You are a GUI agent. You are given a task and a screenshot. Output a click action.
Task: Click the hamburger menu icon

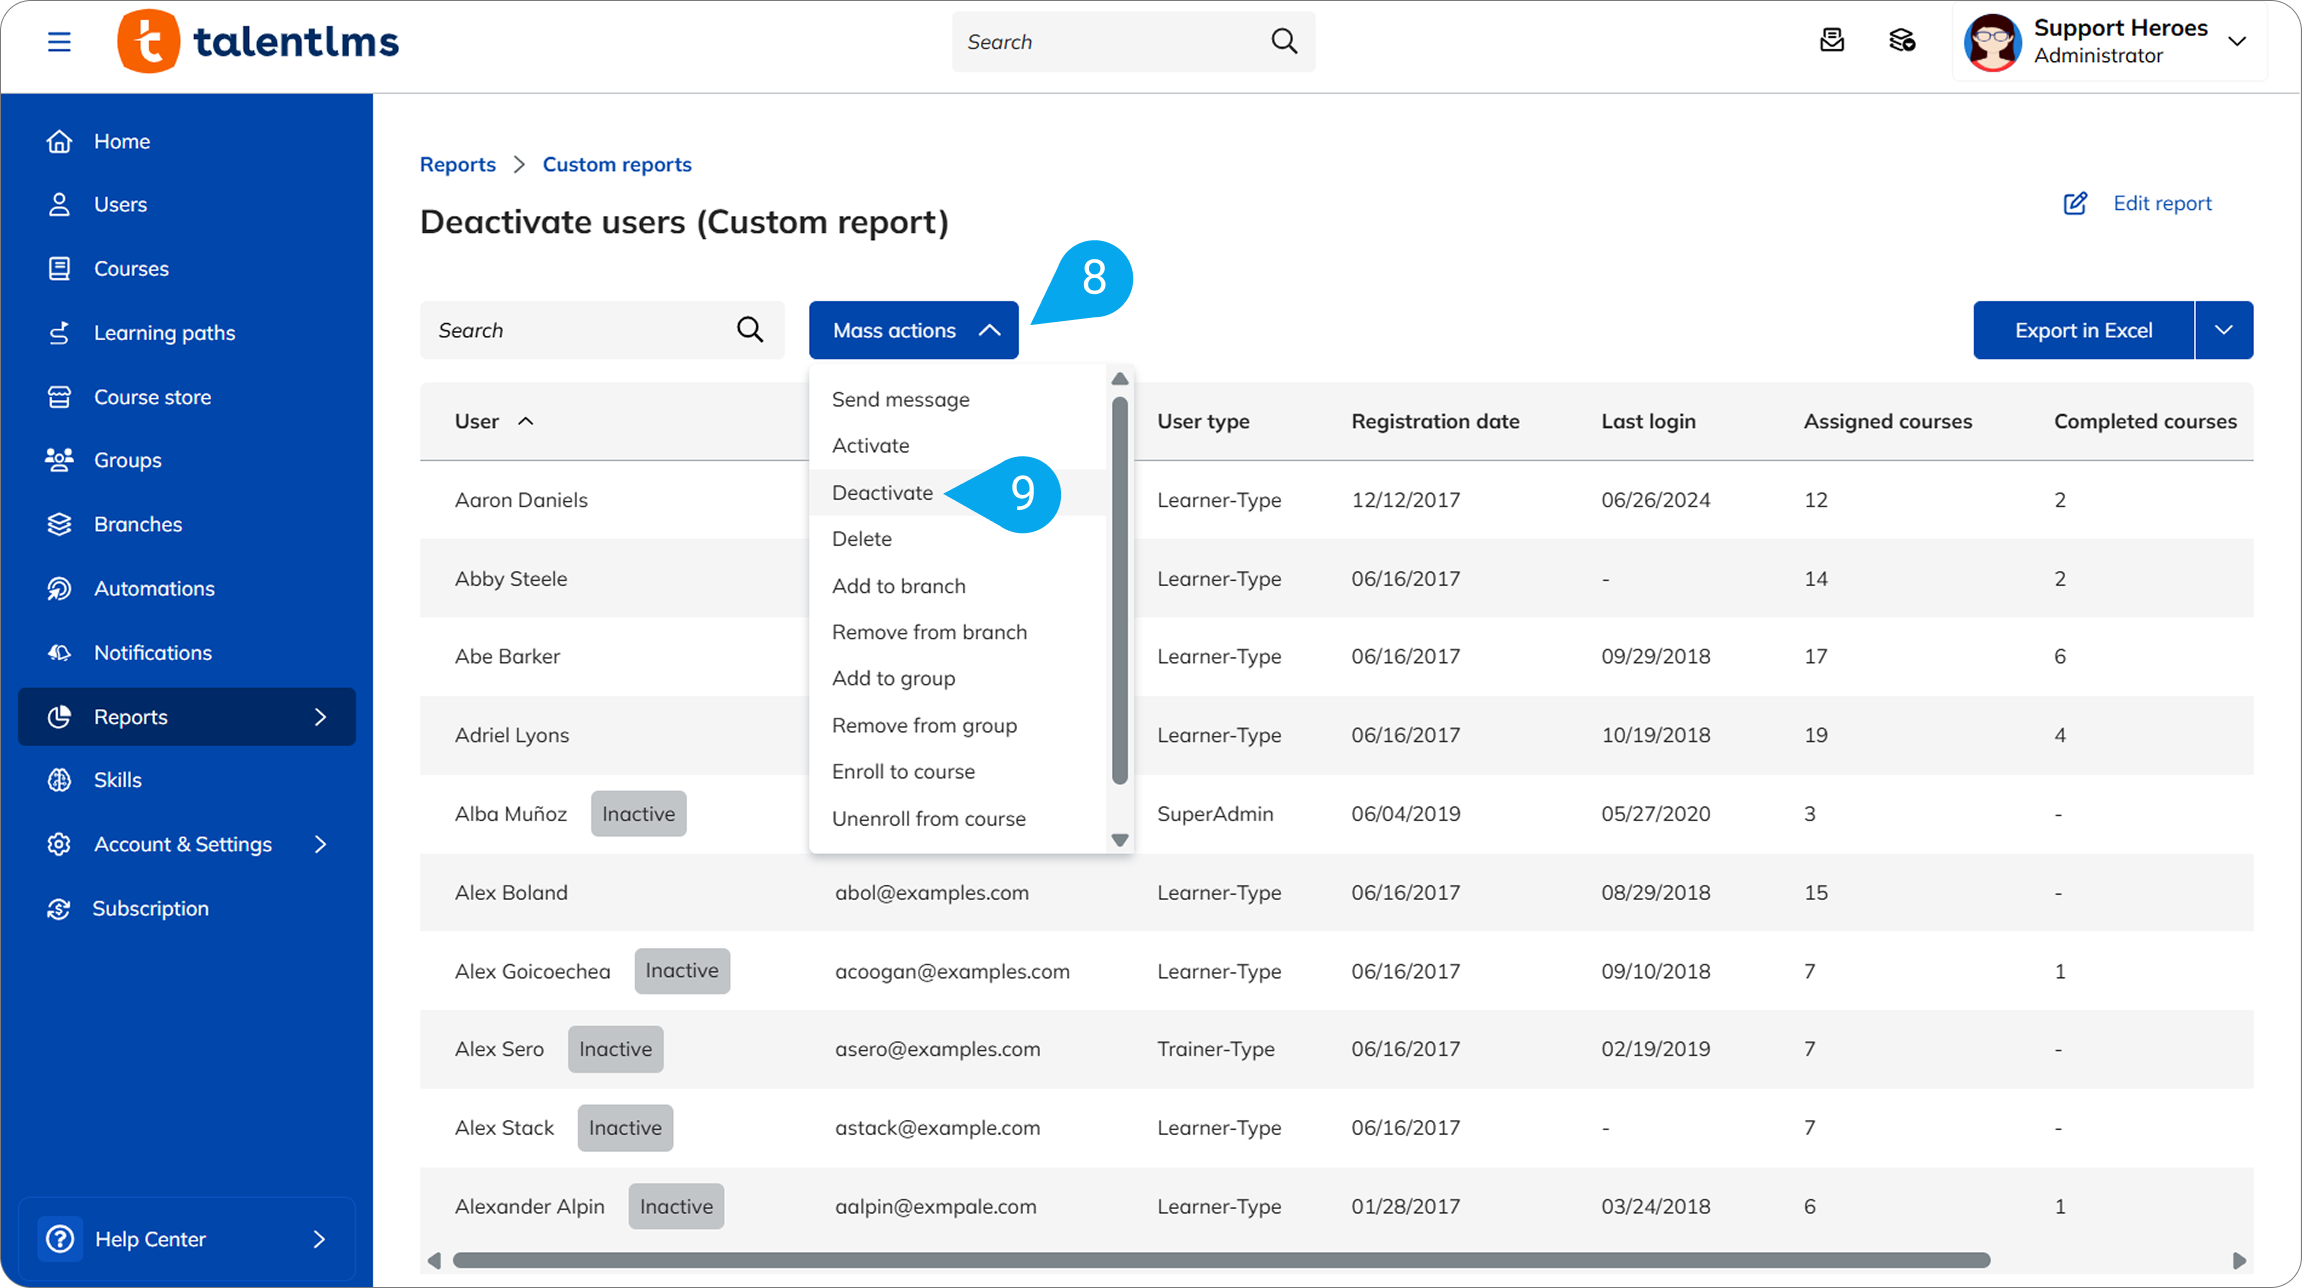[59, 42]
